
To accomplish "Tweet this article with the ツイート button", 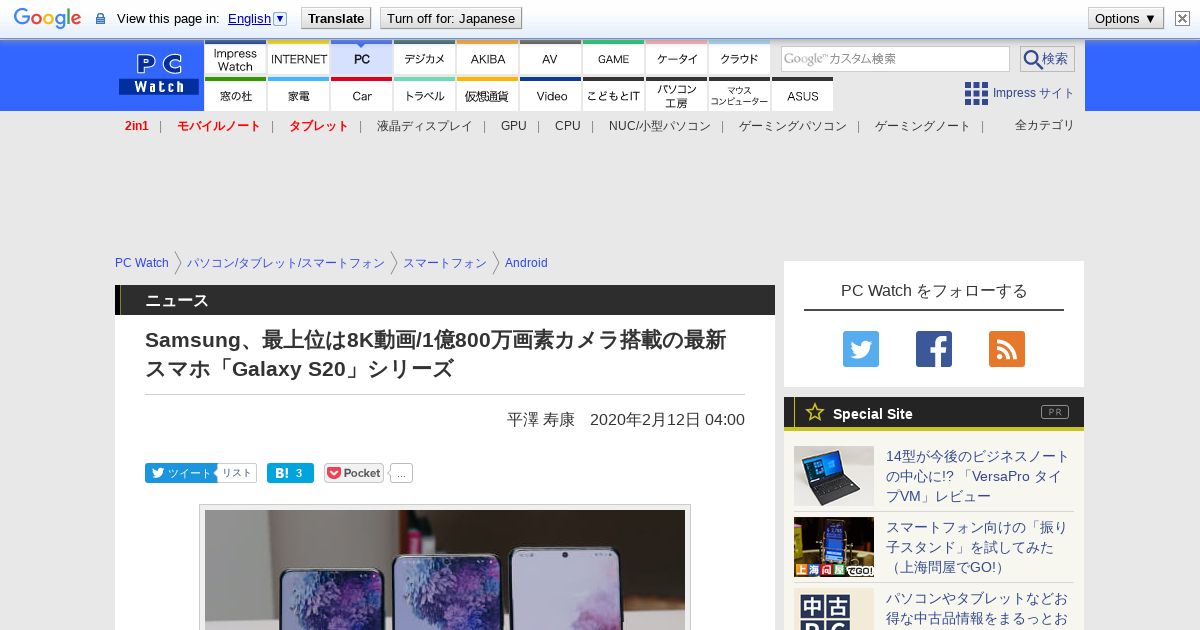I will click(x=181, y=473).
